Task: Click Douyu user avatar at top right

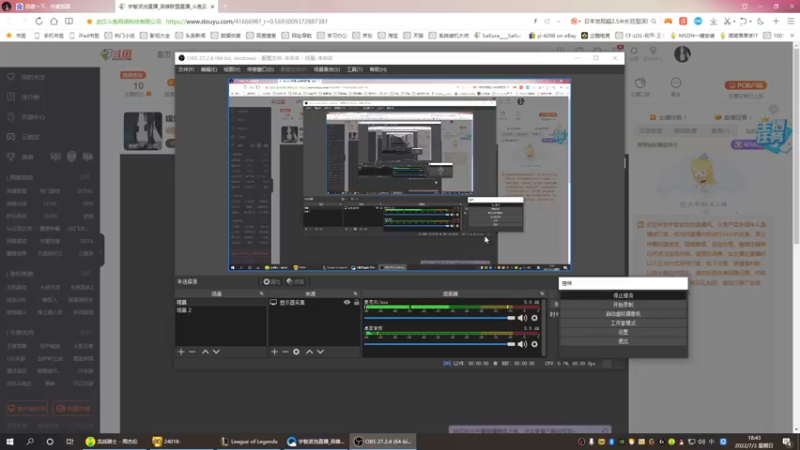Action: coord(682,54)
